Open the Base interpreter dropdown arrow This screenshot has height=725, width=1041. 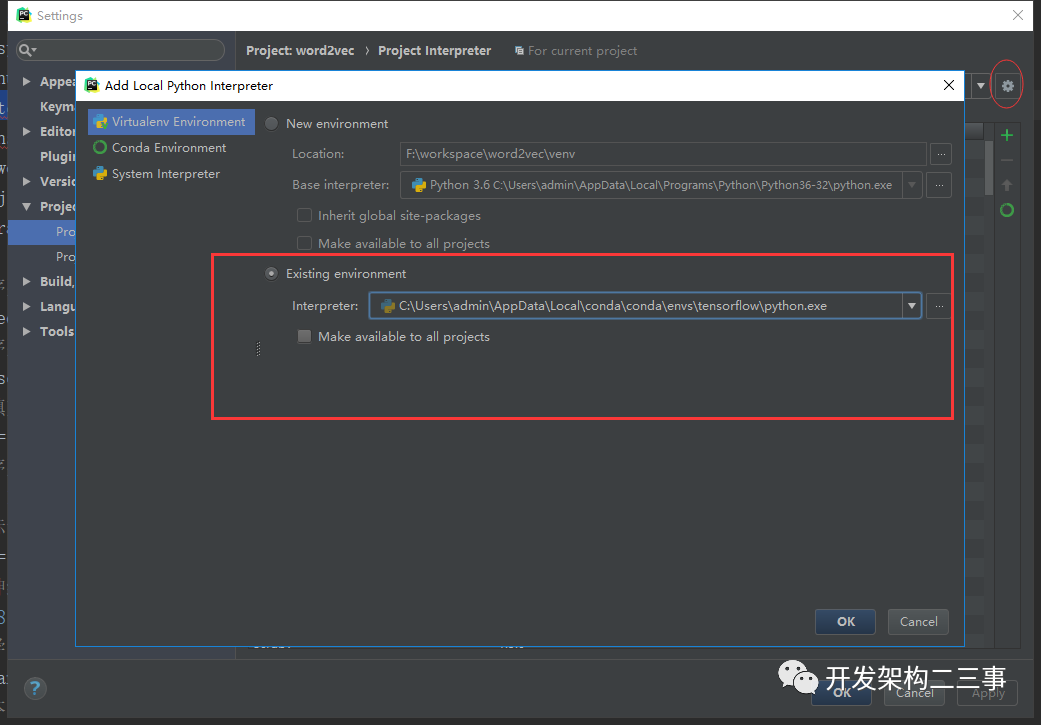pyautogui.click(x=912, y=185)
